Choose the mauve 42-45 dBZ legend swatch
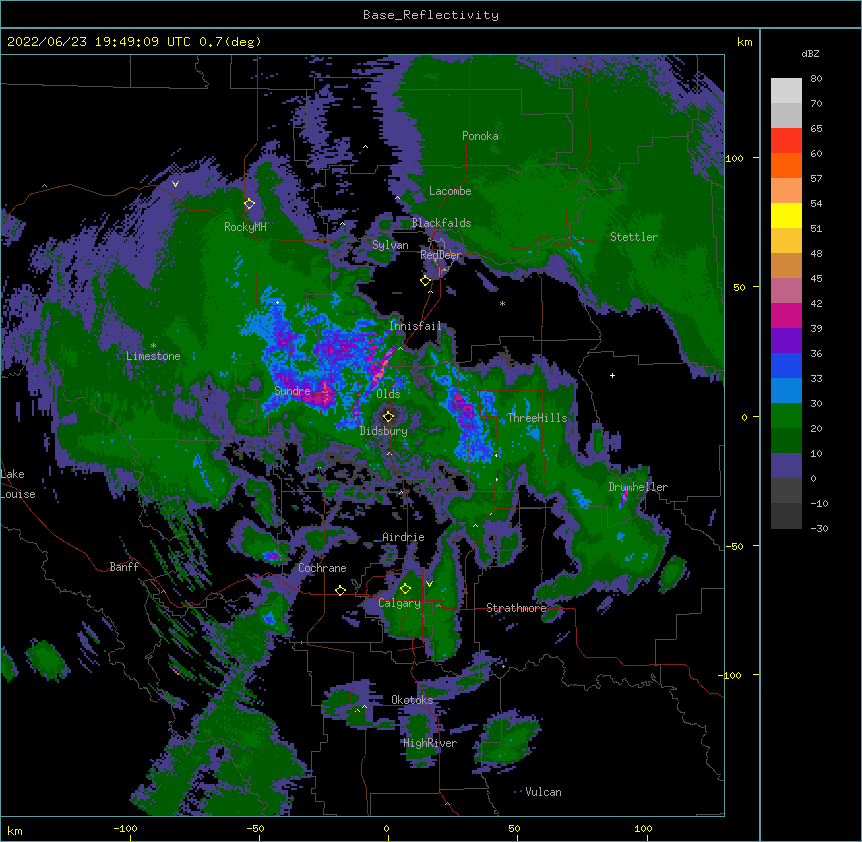This screenshot has height=842, width=862. (786, 291)
